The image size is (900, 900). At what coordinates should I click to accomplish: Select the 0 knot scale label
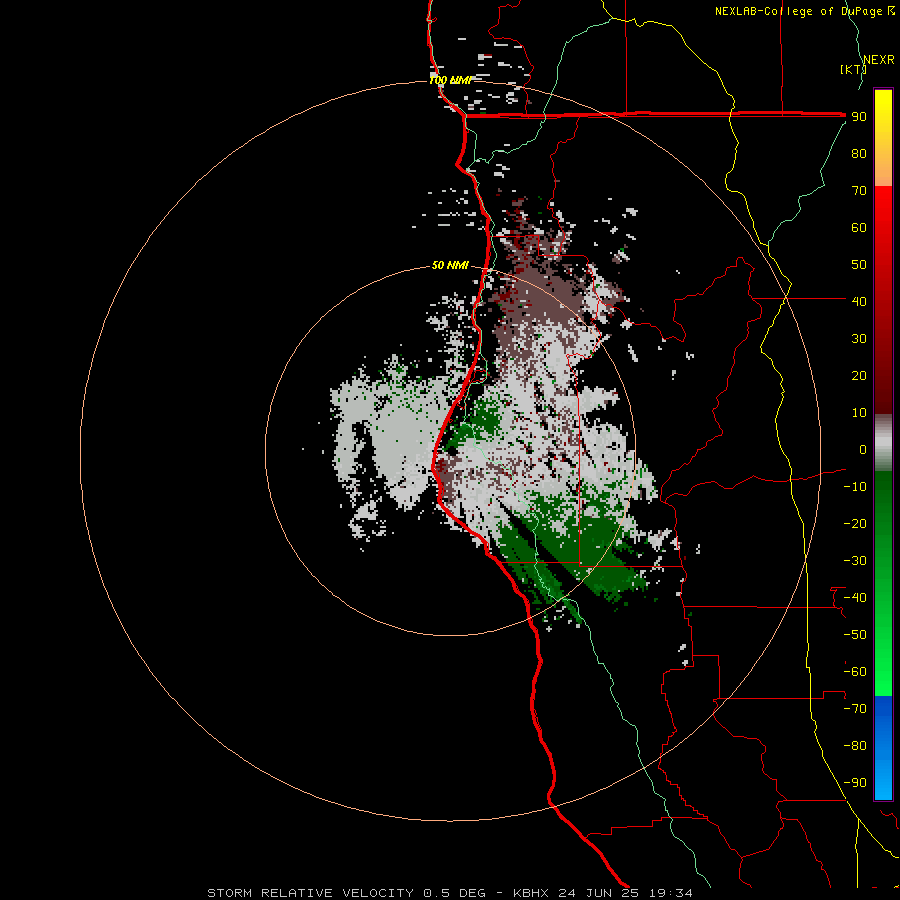[x=863, y=449]
